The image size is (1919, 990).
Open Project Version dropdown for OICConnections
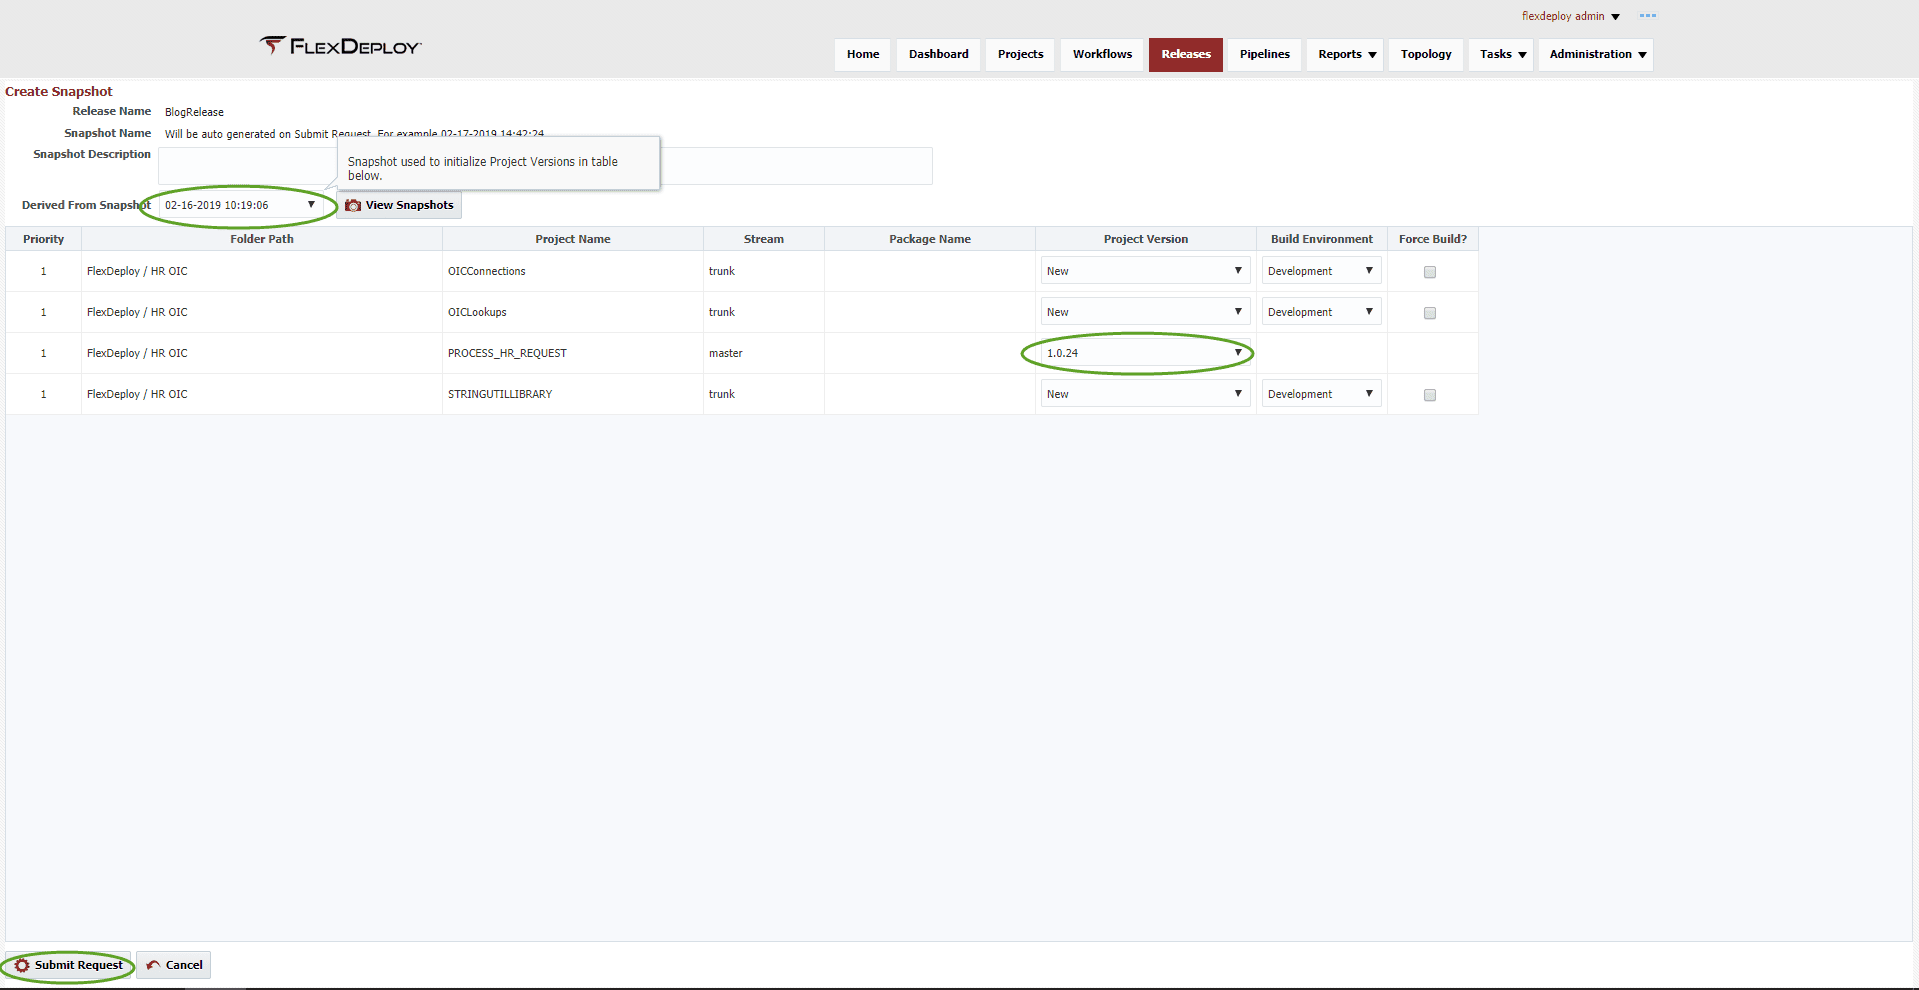[1145, 271]
